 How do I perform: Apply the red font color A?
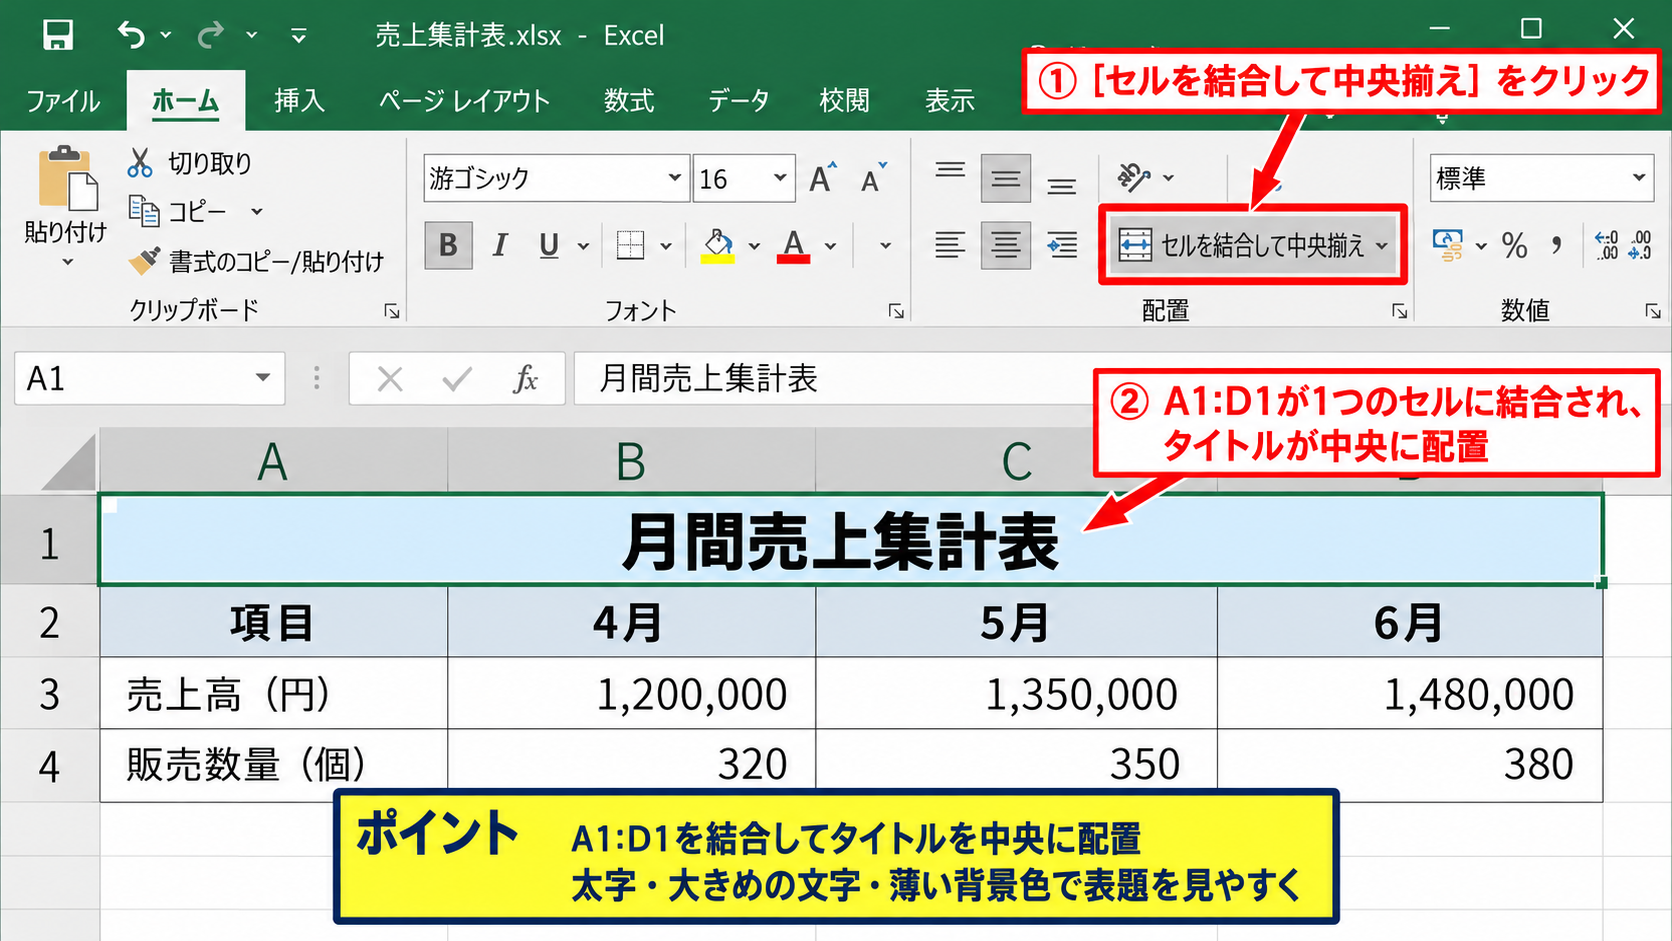click(794, 245)
